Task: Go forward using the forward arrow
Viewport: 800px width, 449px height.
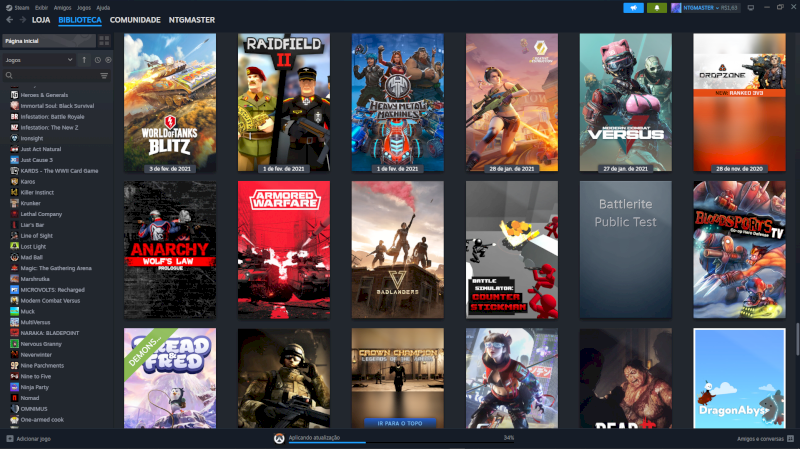Action: (22, 20)
